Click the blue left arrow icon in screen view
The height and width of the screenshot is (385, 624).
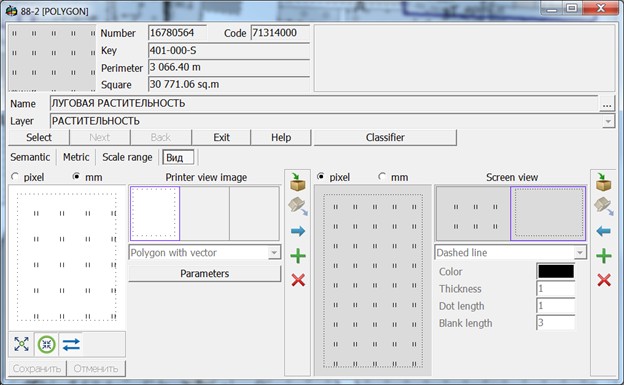pyautogui.click(x=603, y=231)
